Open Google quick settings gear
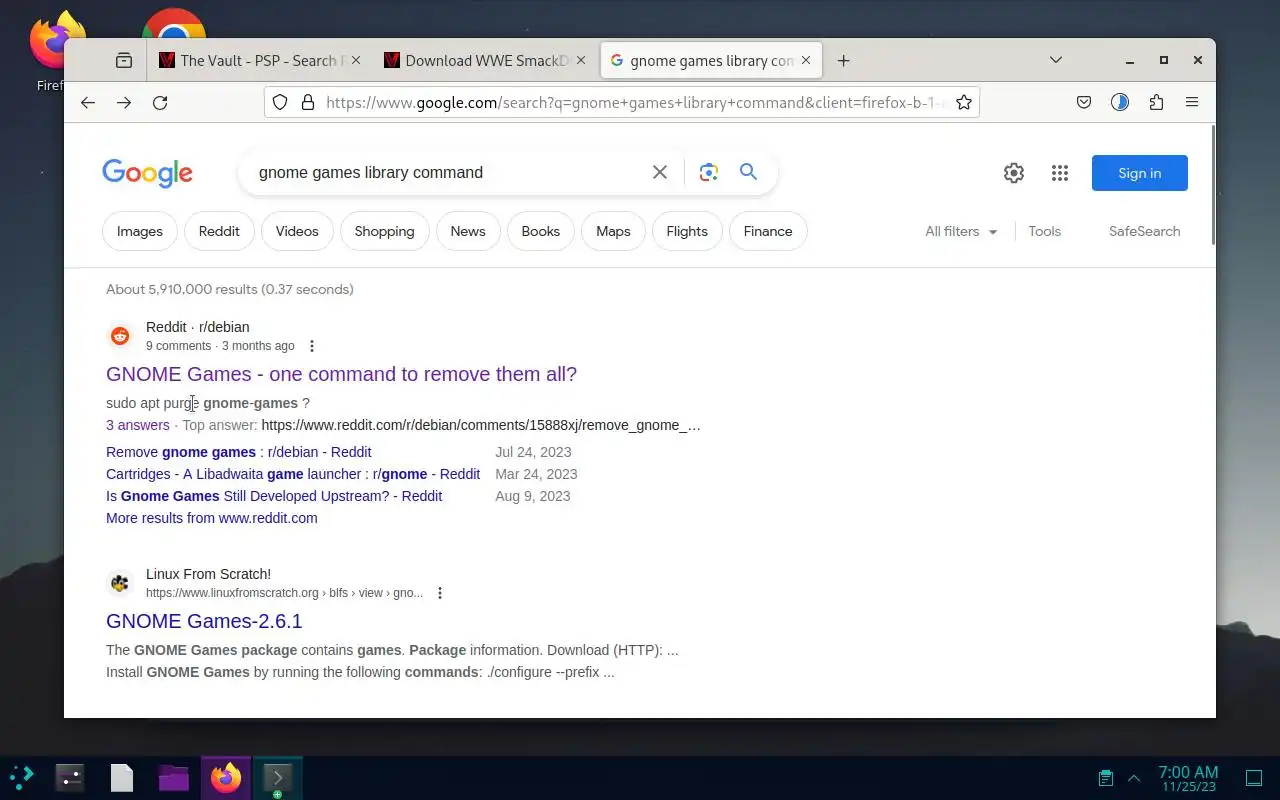 [1014, 173]
